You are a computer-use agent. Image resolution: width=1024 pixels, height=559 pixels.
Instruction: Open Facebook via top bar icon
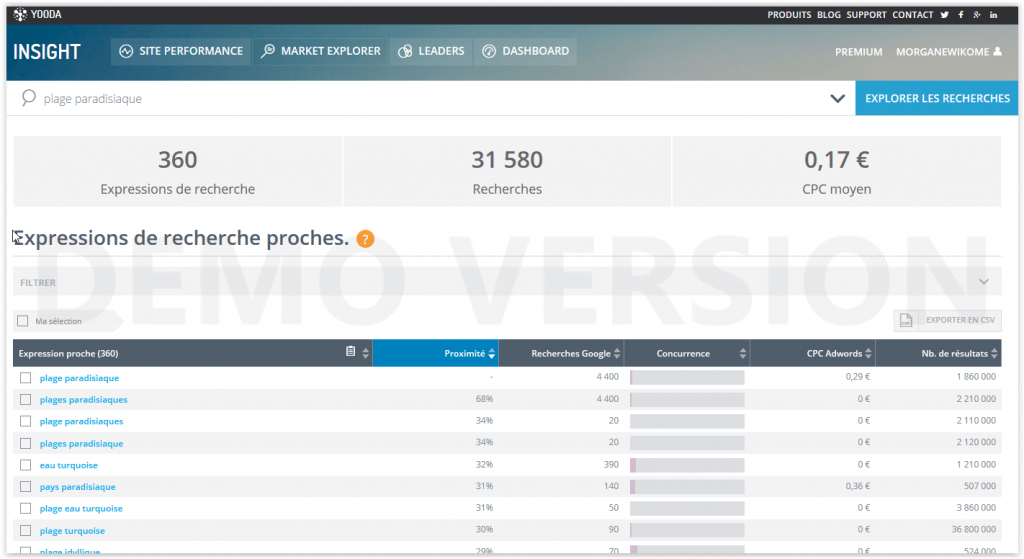coord(961,15)
